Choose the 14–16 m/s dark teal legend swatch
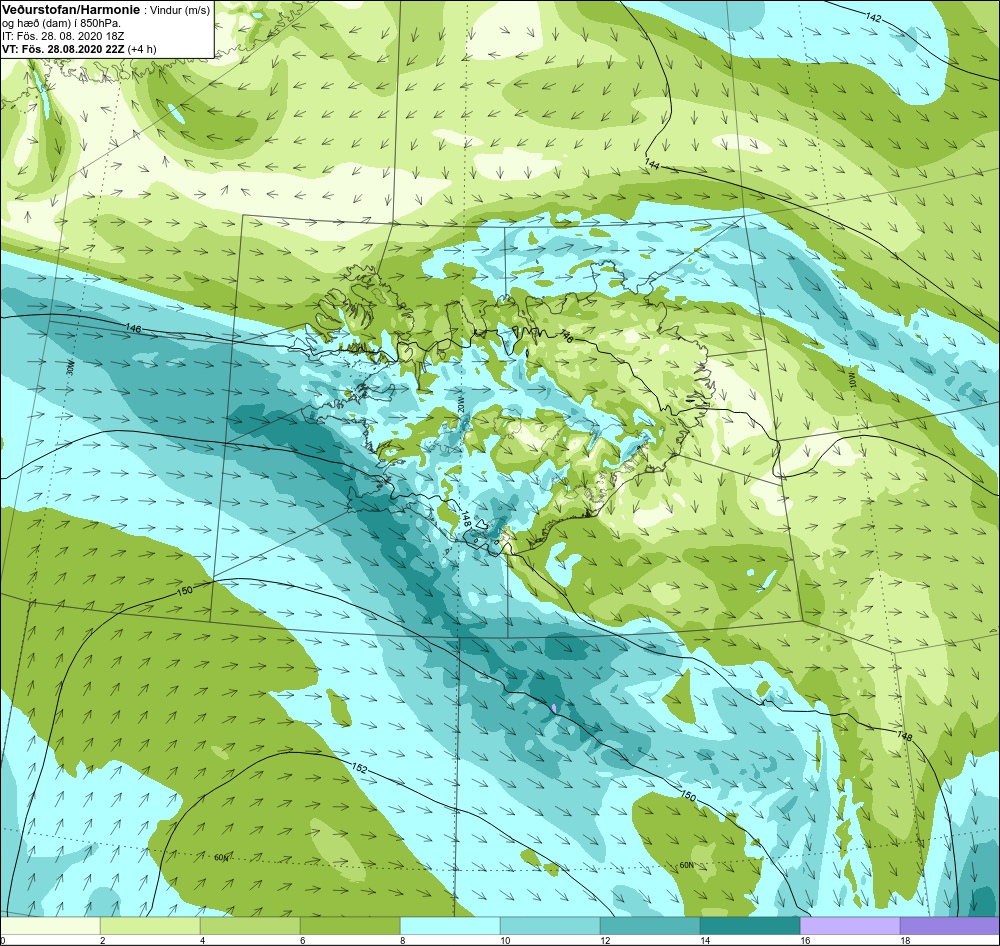The width and height of the screenshot is (1000, 946). pos(750,926)
